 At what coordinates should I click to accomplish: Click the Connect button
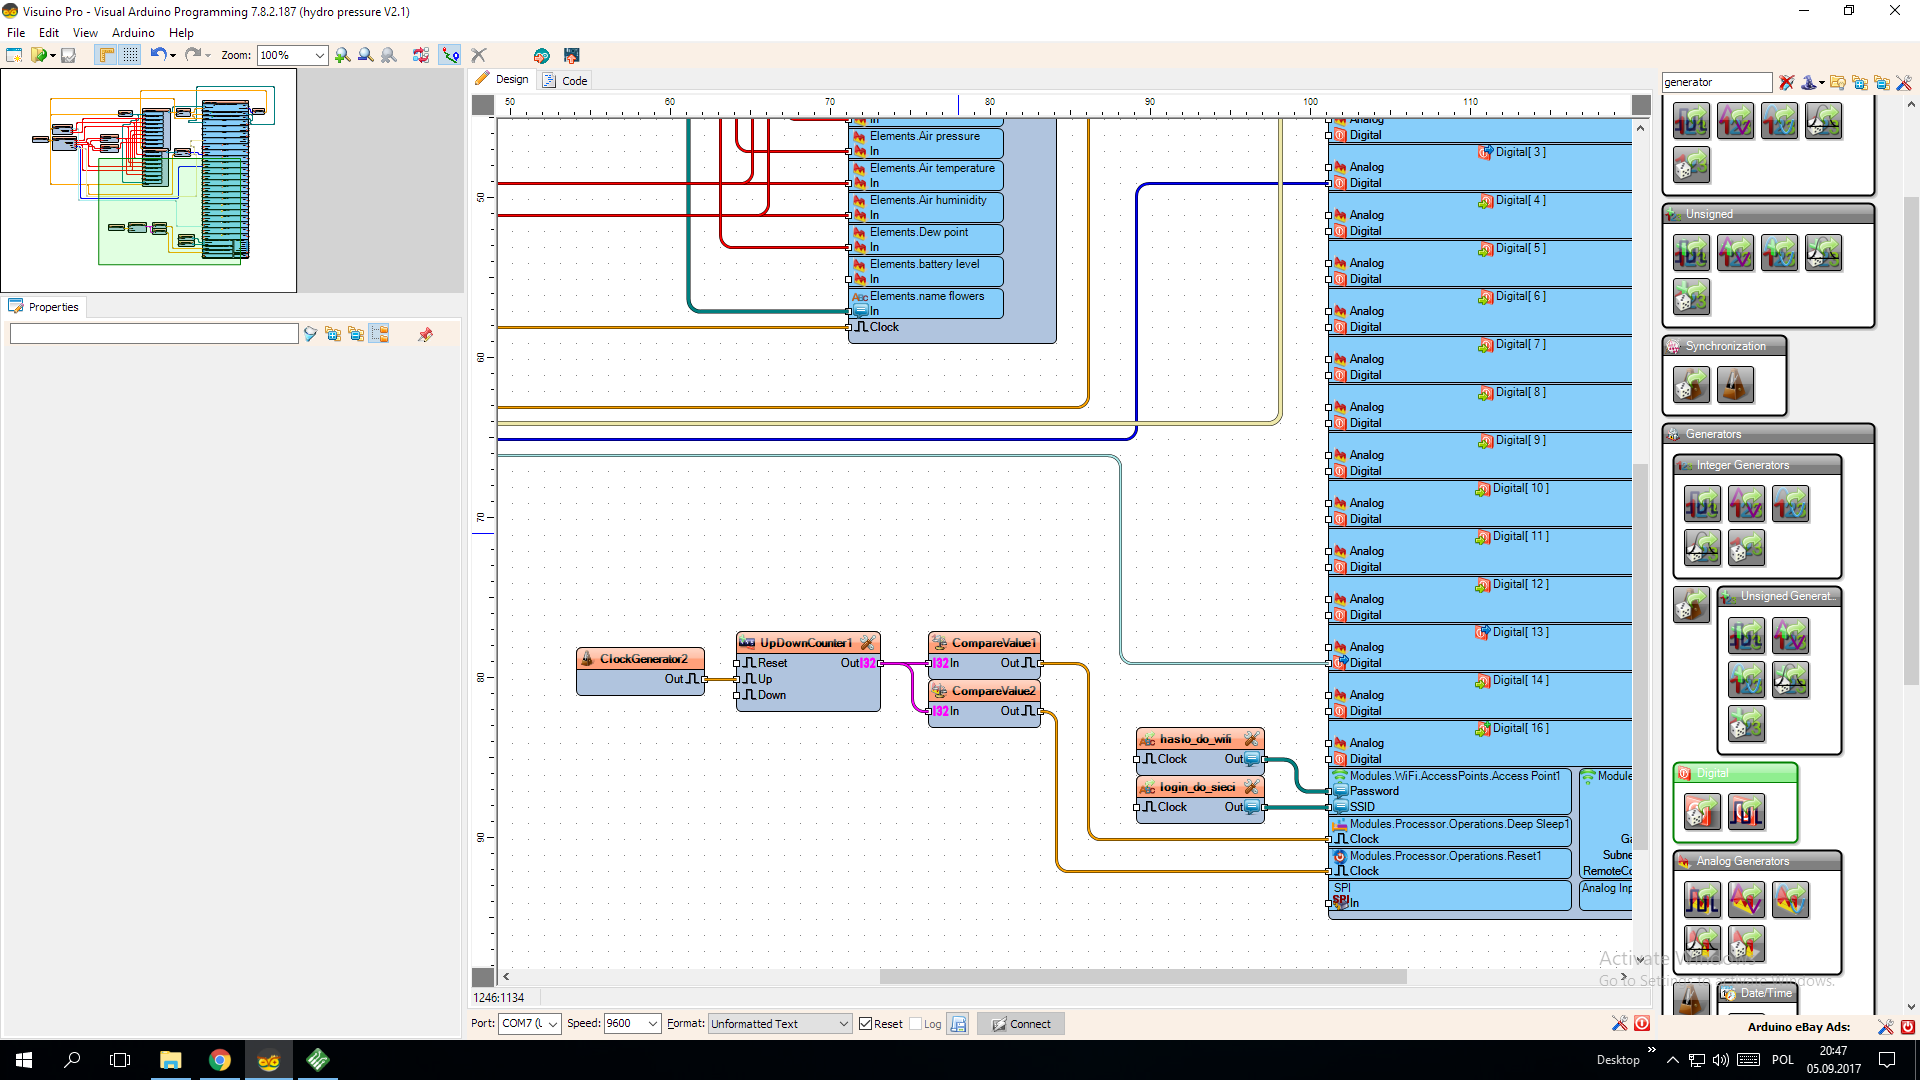click(1021, 1023)
